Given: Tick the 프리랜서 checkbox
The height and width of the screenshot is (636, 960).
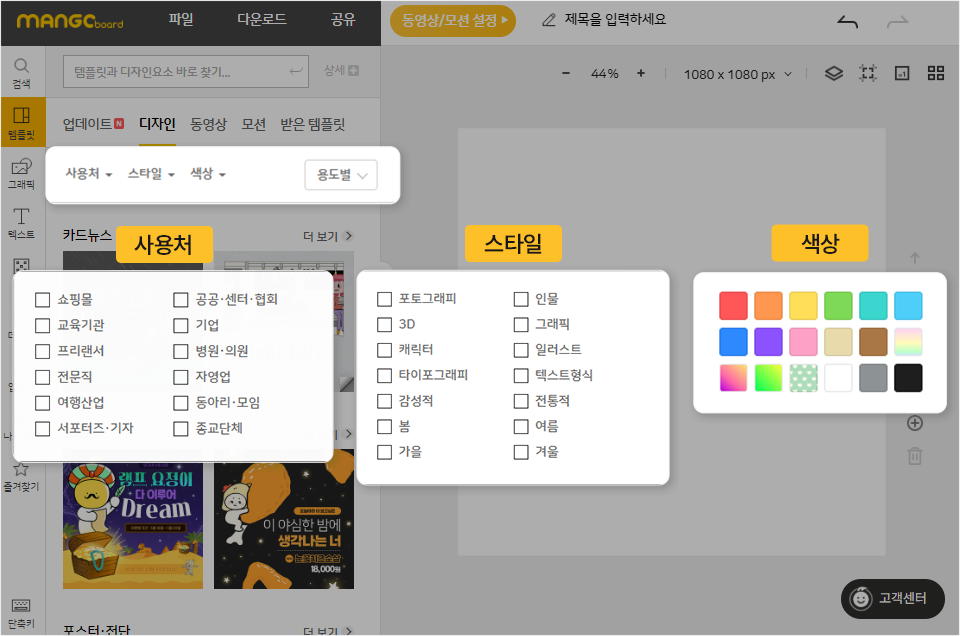Looking at the screenshot, I should (42, 351).
